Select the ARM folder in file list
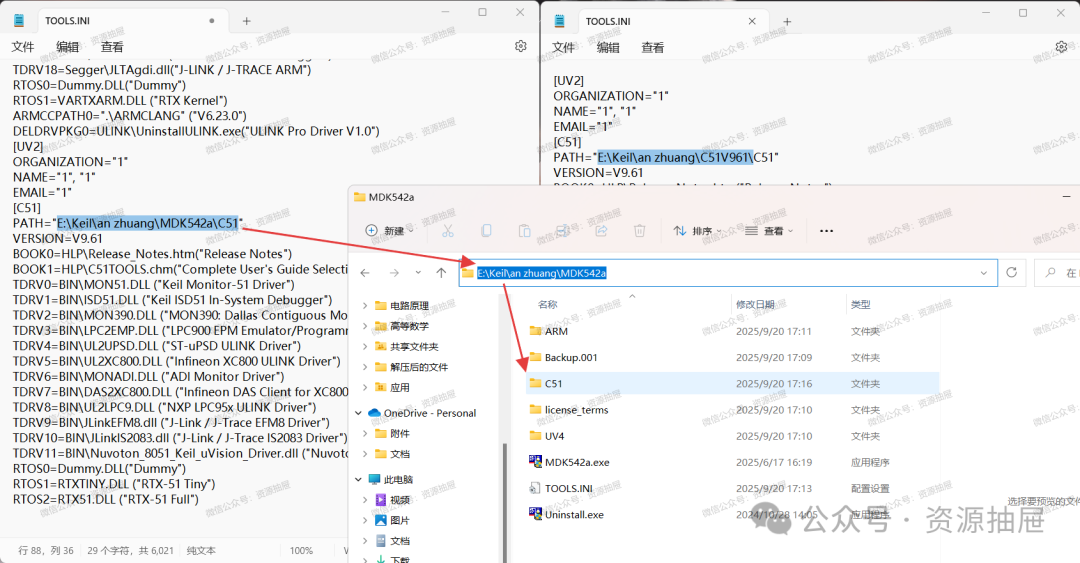Viewport: 1080px width, 563px height. 734,331
